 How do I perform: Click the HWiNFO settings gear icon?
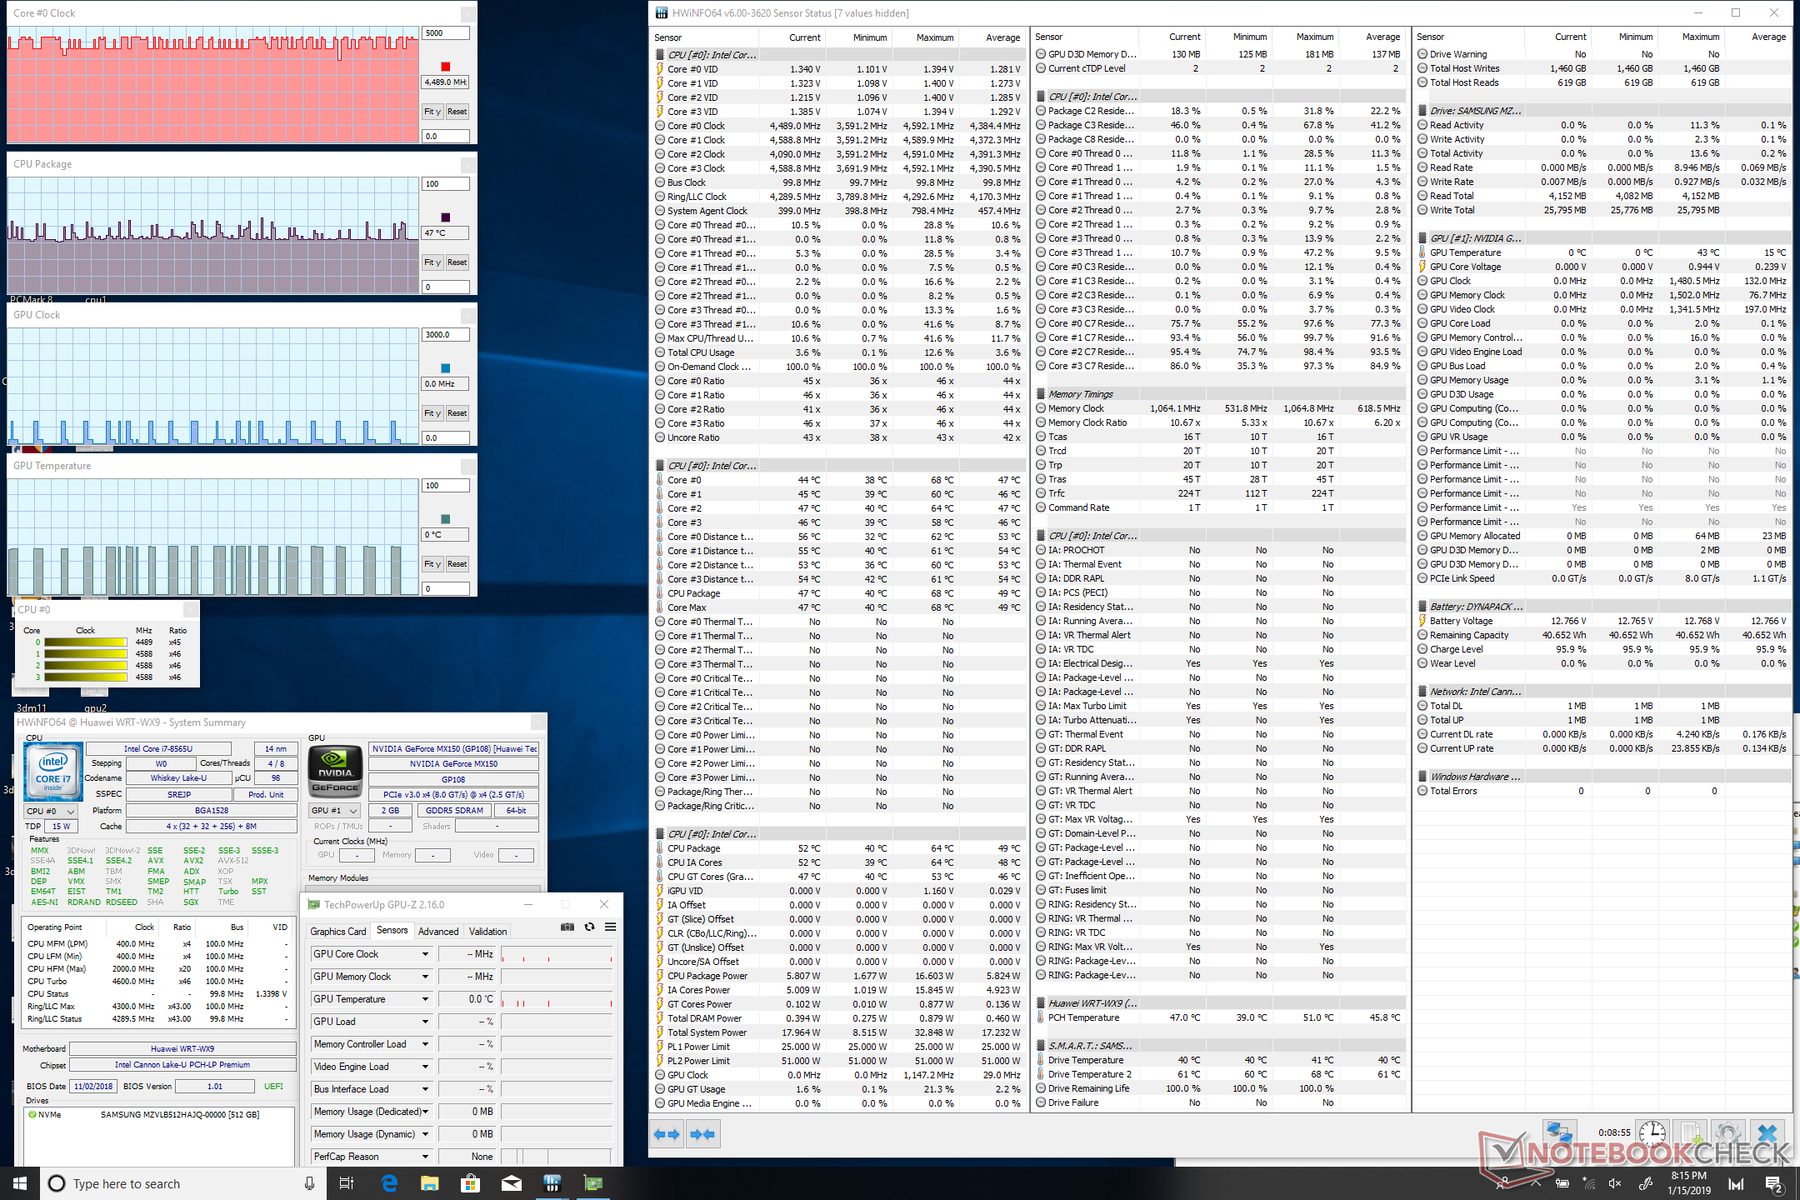tap(1728, 1134)
